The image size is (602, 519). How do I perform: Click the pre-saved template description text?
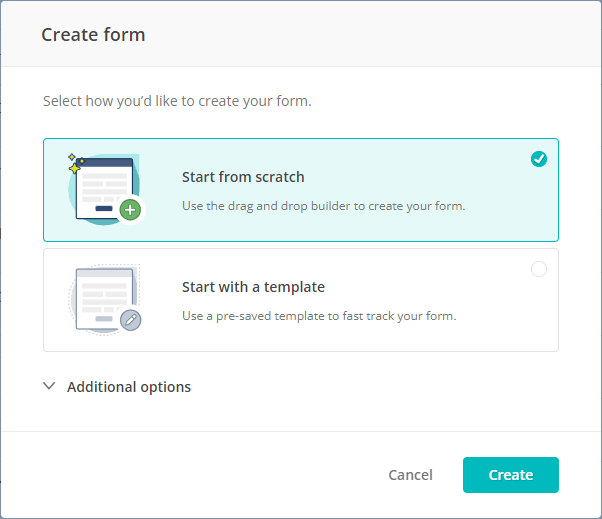[319, 316]
